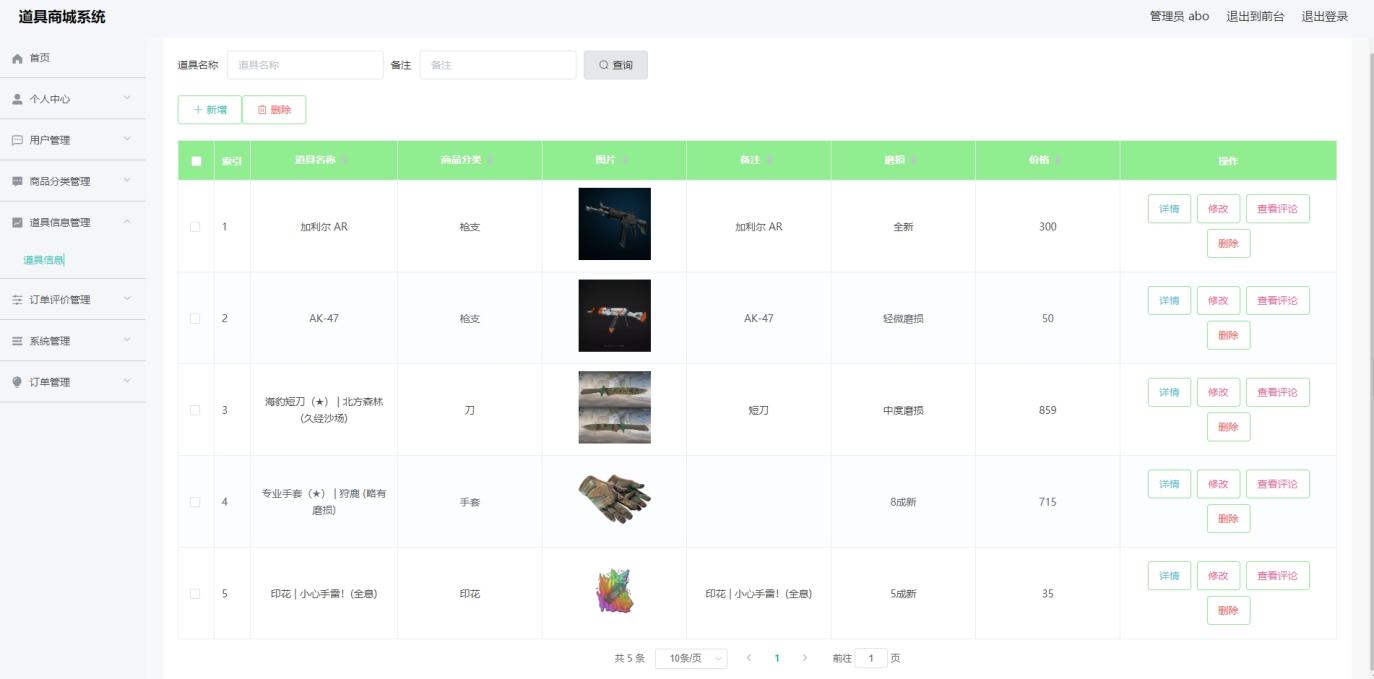Click 查看评论 for the 海豹短刀 row

pyautogui.click(x=1277, y=393)
